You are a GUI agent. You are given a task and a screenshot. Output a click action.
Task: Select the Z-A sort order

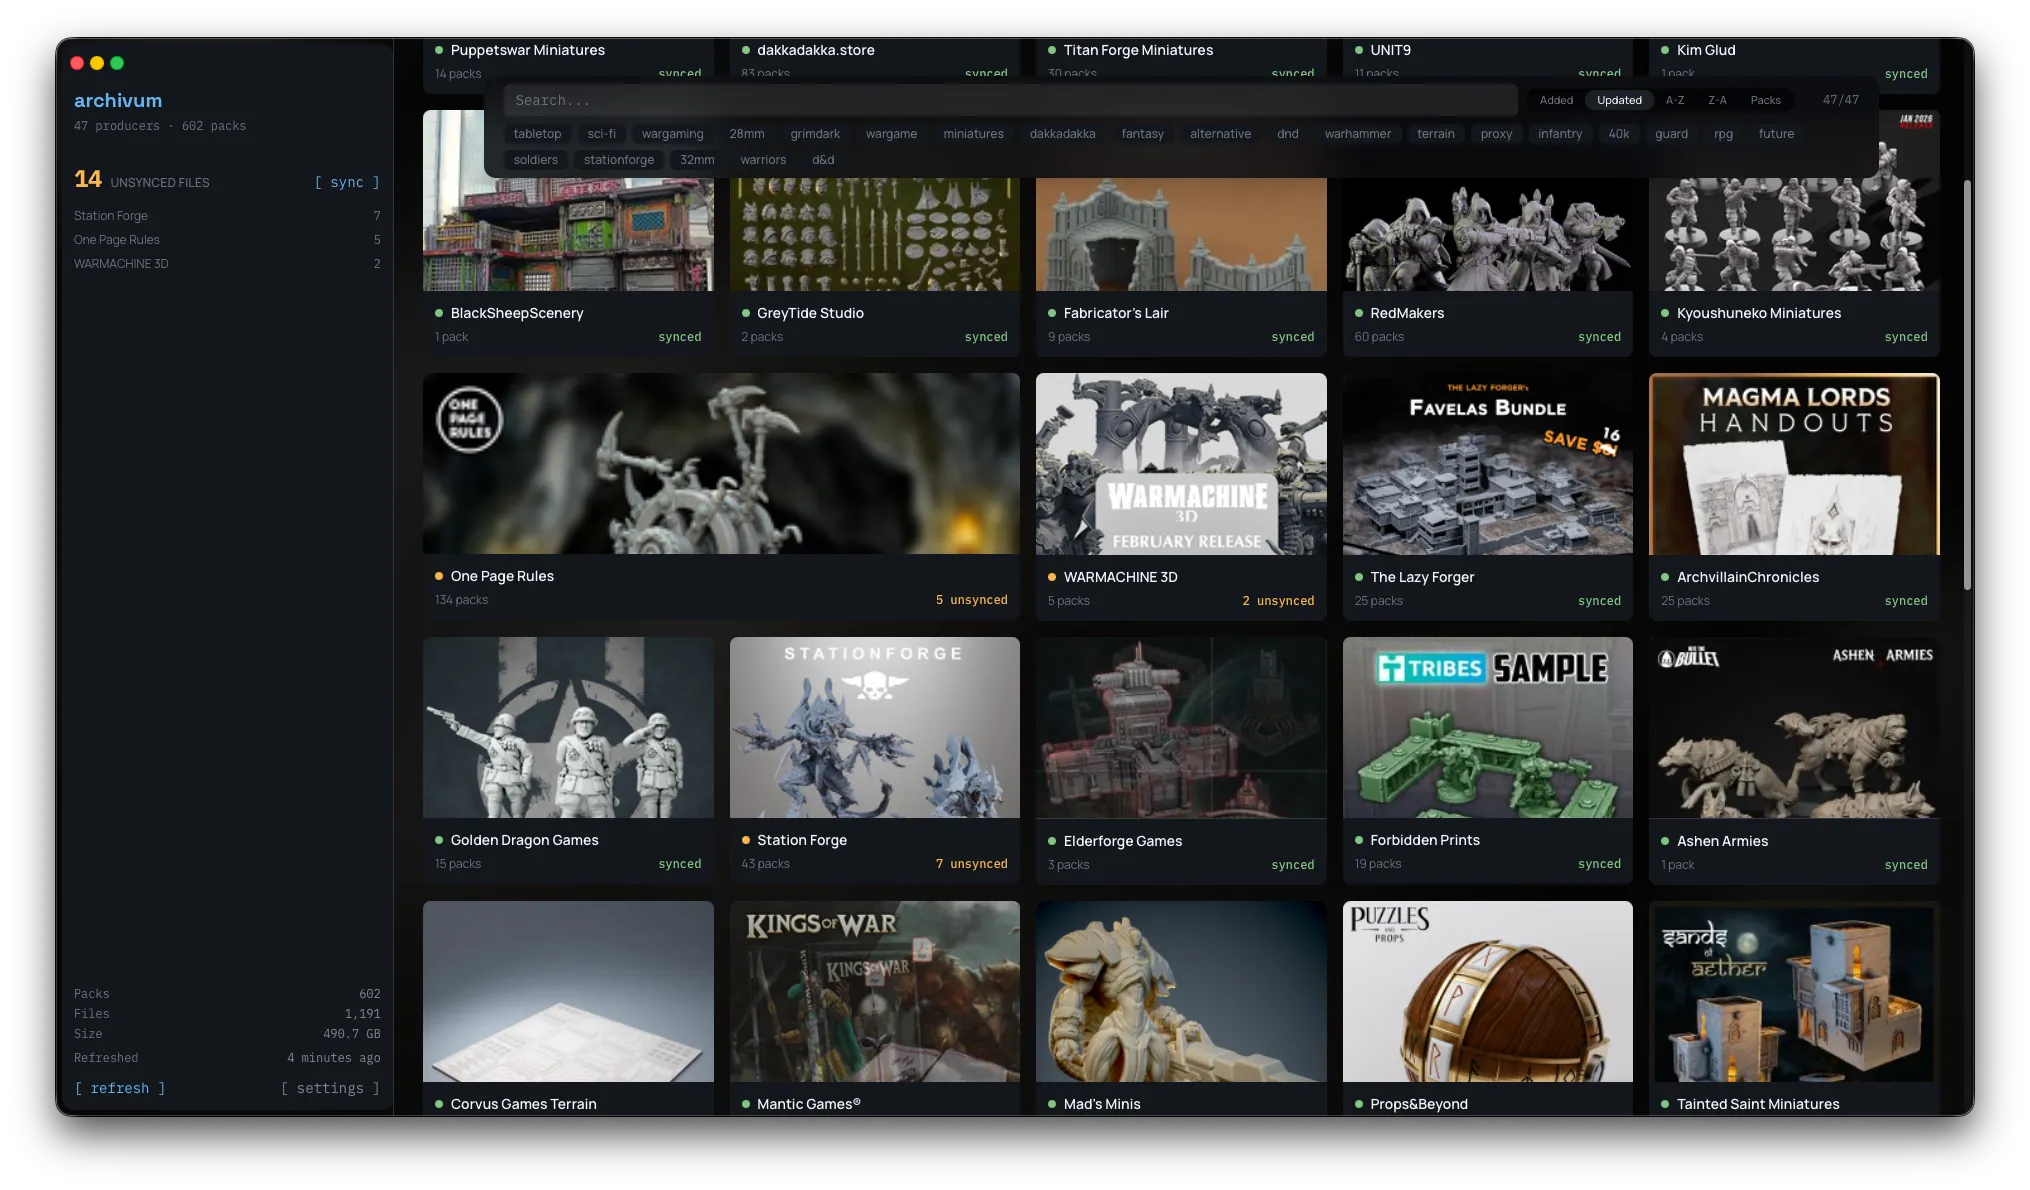1717,100
